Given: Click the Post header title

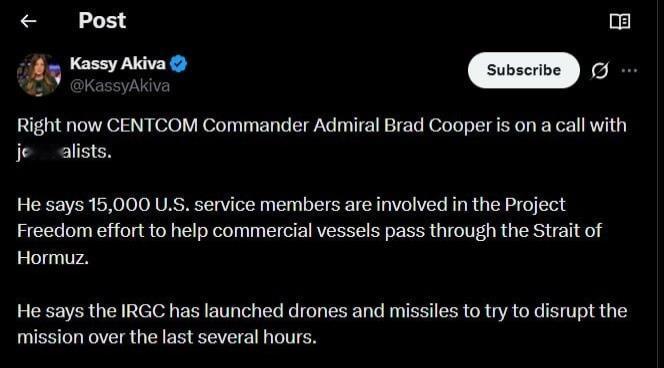Looking at the screenshot, I should pos(102,20).
